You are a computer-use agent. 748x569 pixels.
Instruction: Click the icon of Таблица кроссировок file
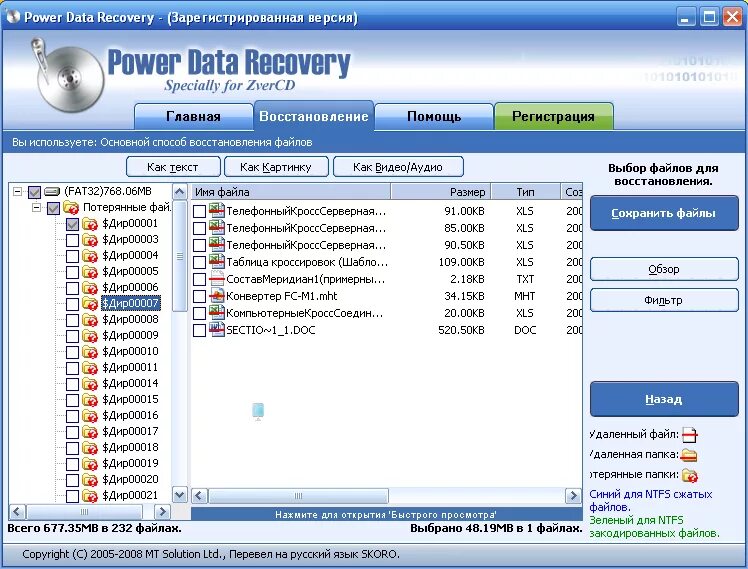(x=217, y=261)
